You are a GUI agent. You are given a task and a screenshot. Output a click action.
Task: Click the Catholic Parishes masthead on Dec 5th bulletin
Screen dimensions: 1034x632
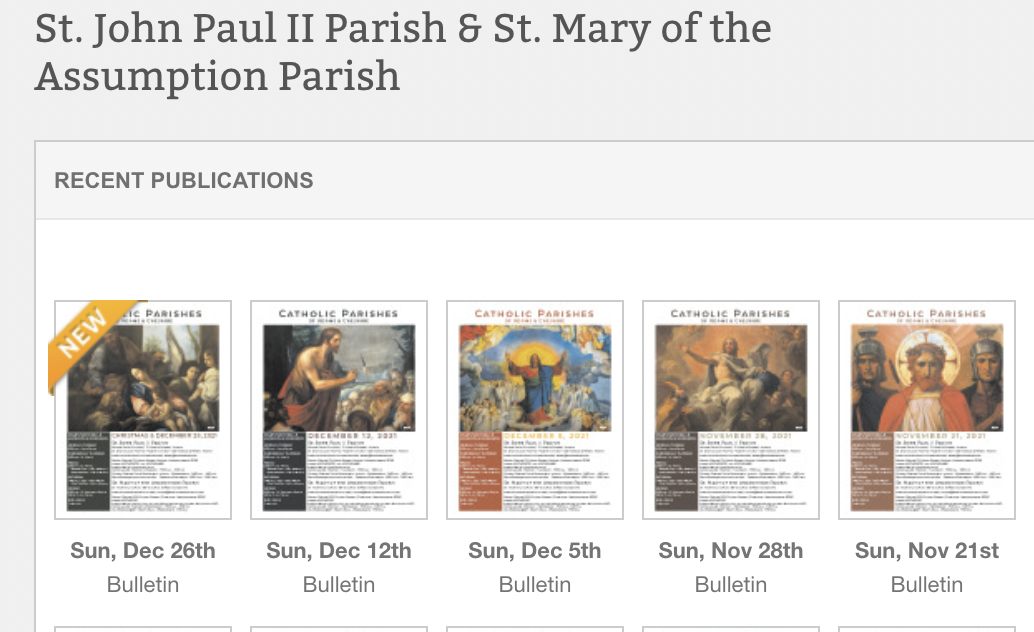[534, 313]
